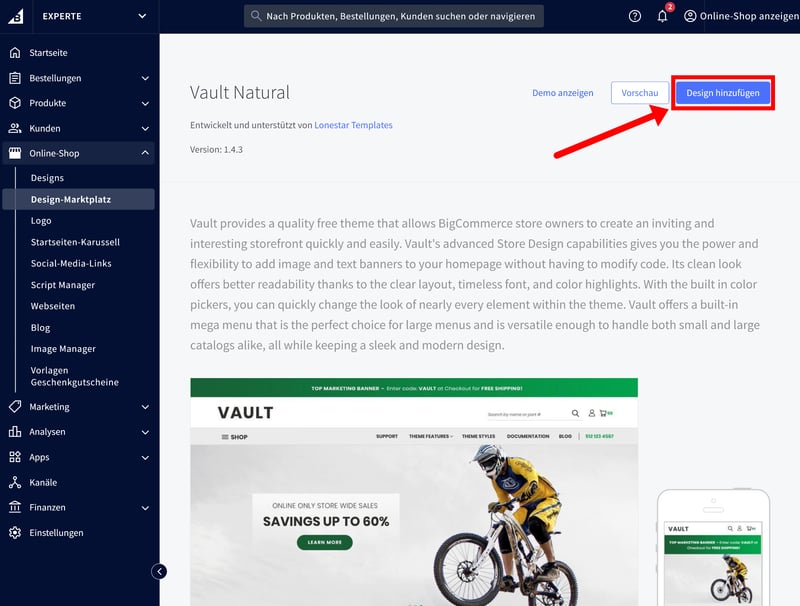Select Design-Marktplatz in the sidebar

coord(79,199)
